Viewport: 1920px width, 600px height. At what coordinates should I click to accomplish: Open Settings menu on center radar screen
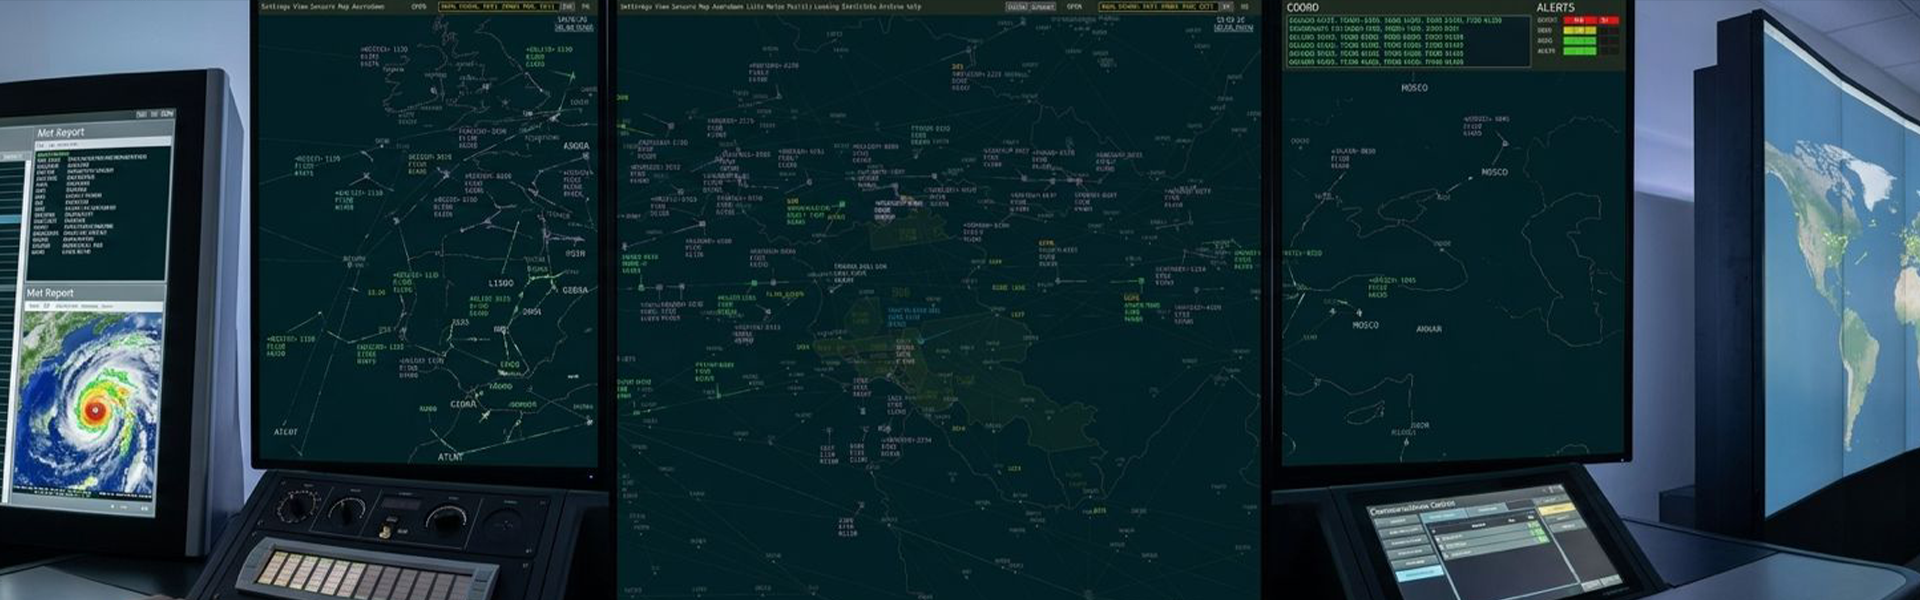634,6
